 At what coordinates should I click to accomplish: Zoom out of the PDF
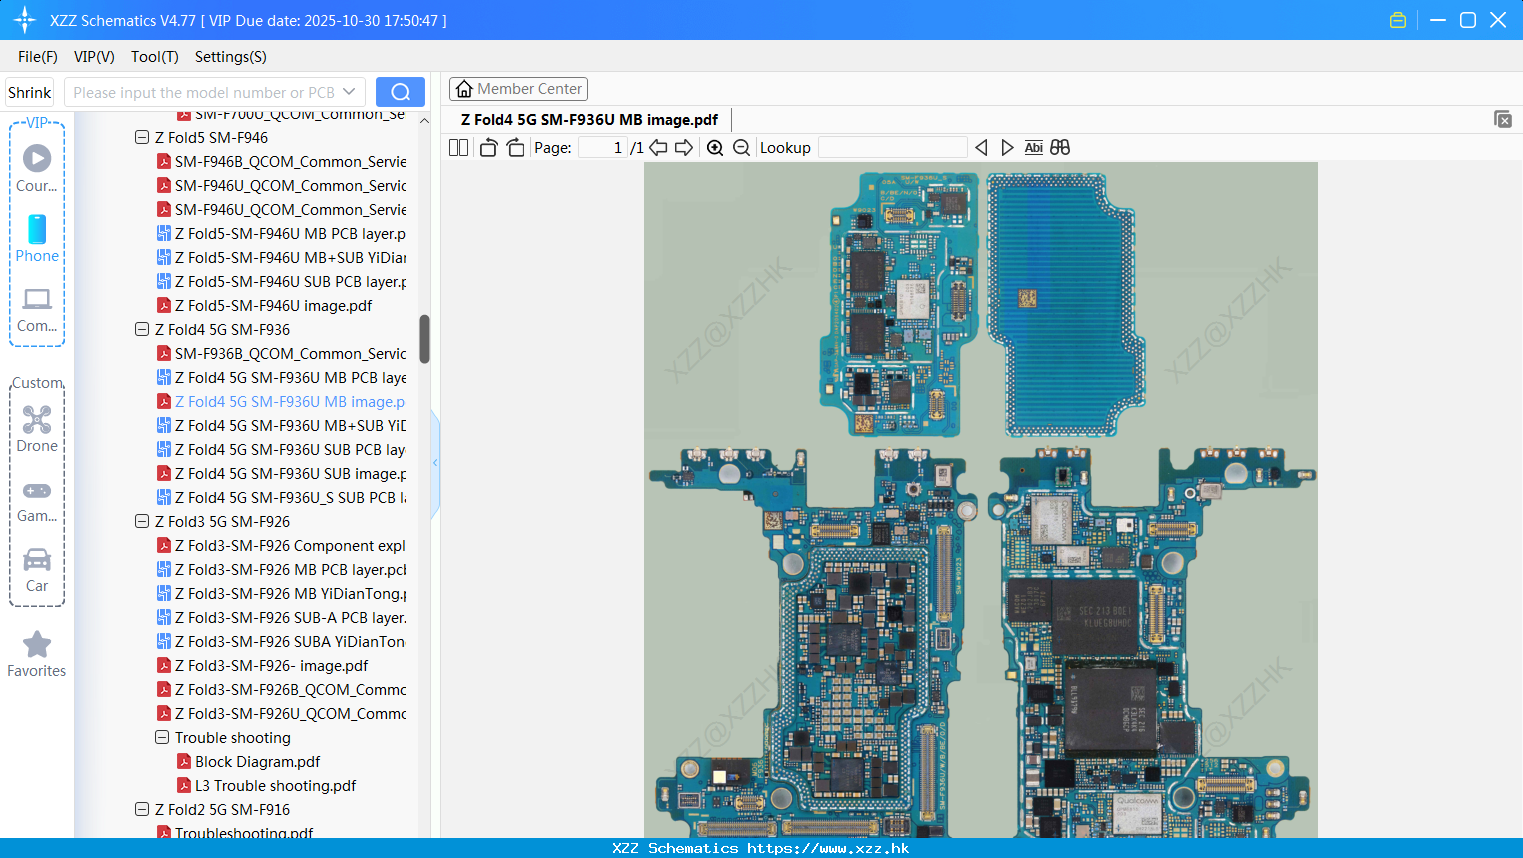[741, 148]
